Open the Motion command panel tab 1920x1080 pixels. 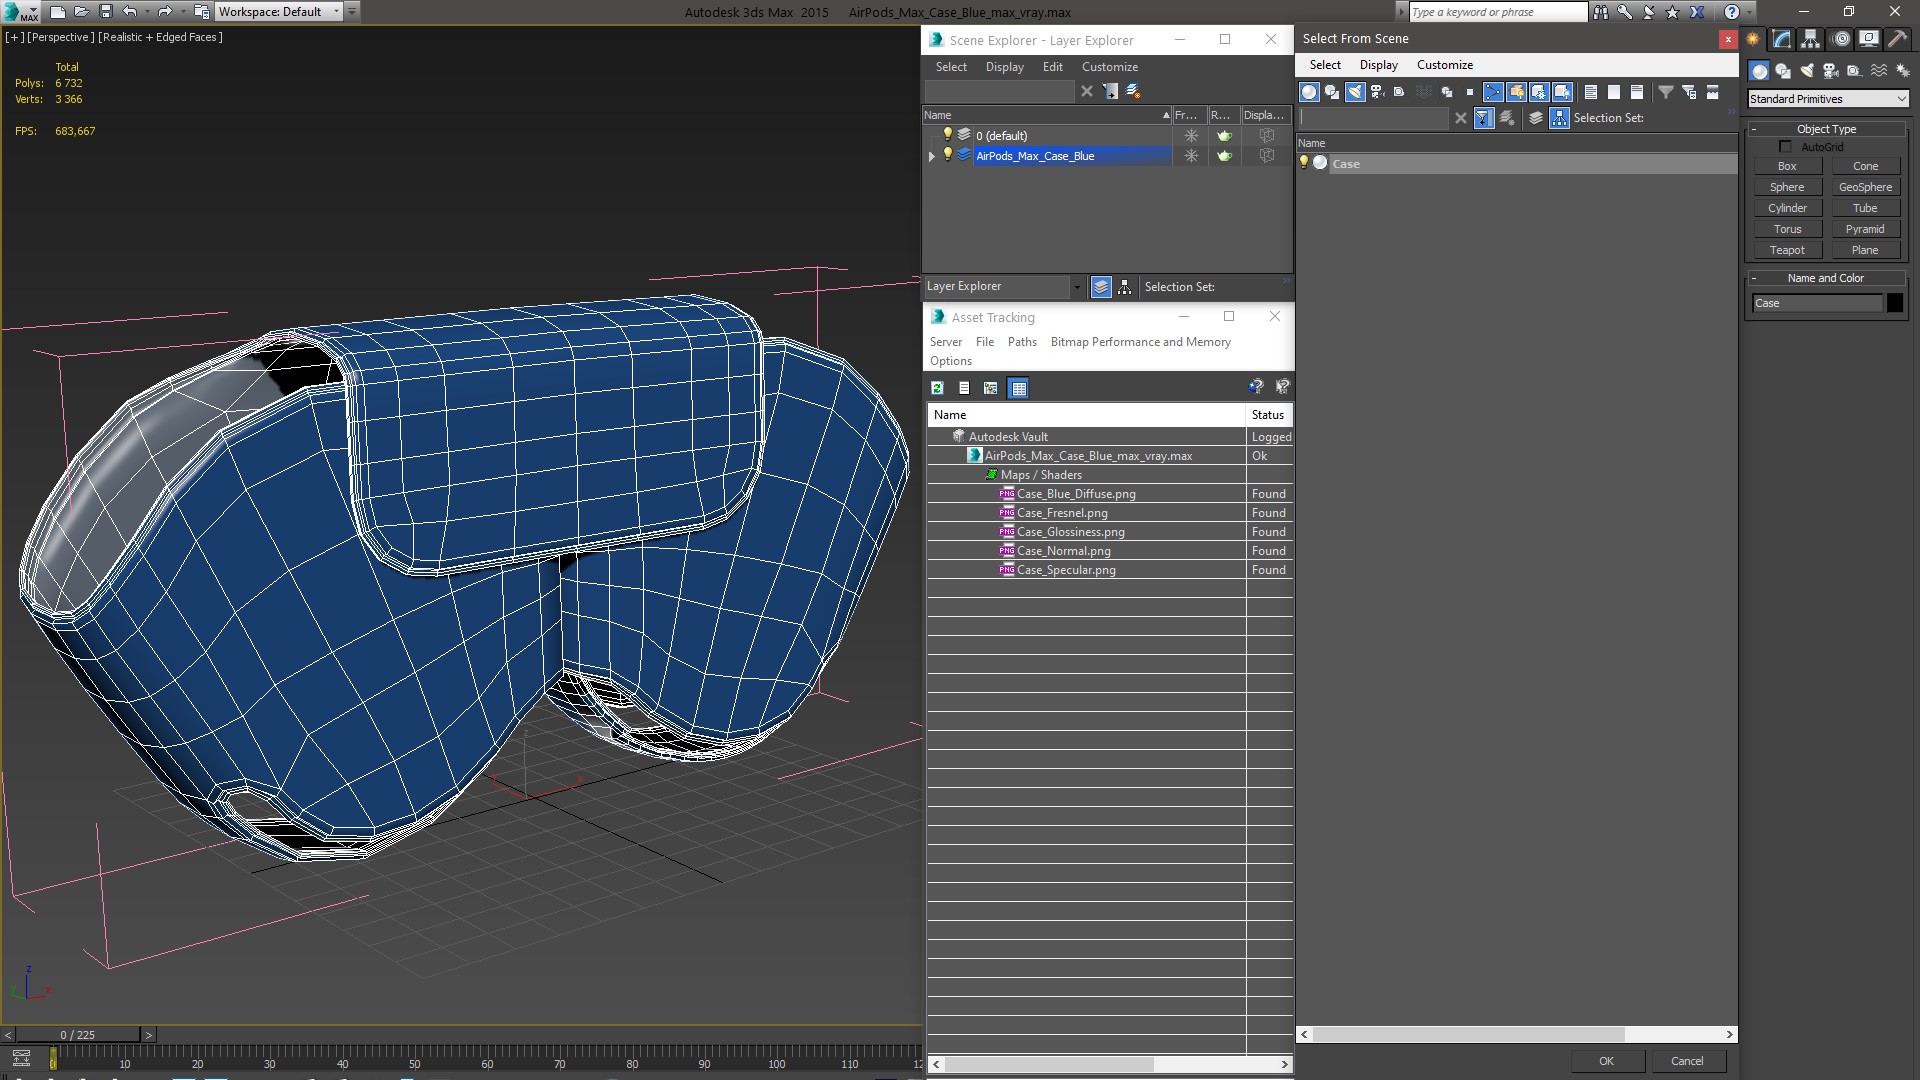tap(1841, 39)
